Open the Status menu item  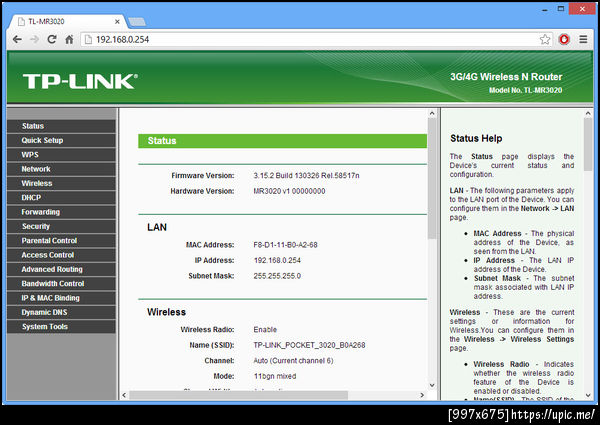[61, 126]
